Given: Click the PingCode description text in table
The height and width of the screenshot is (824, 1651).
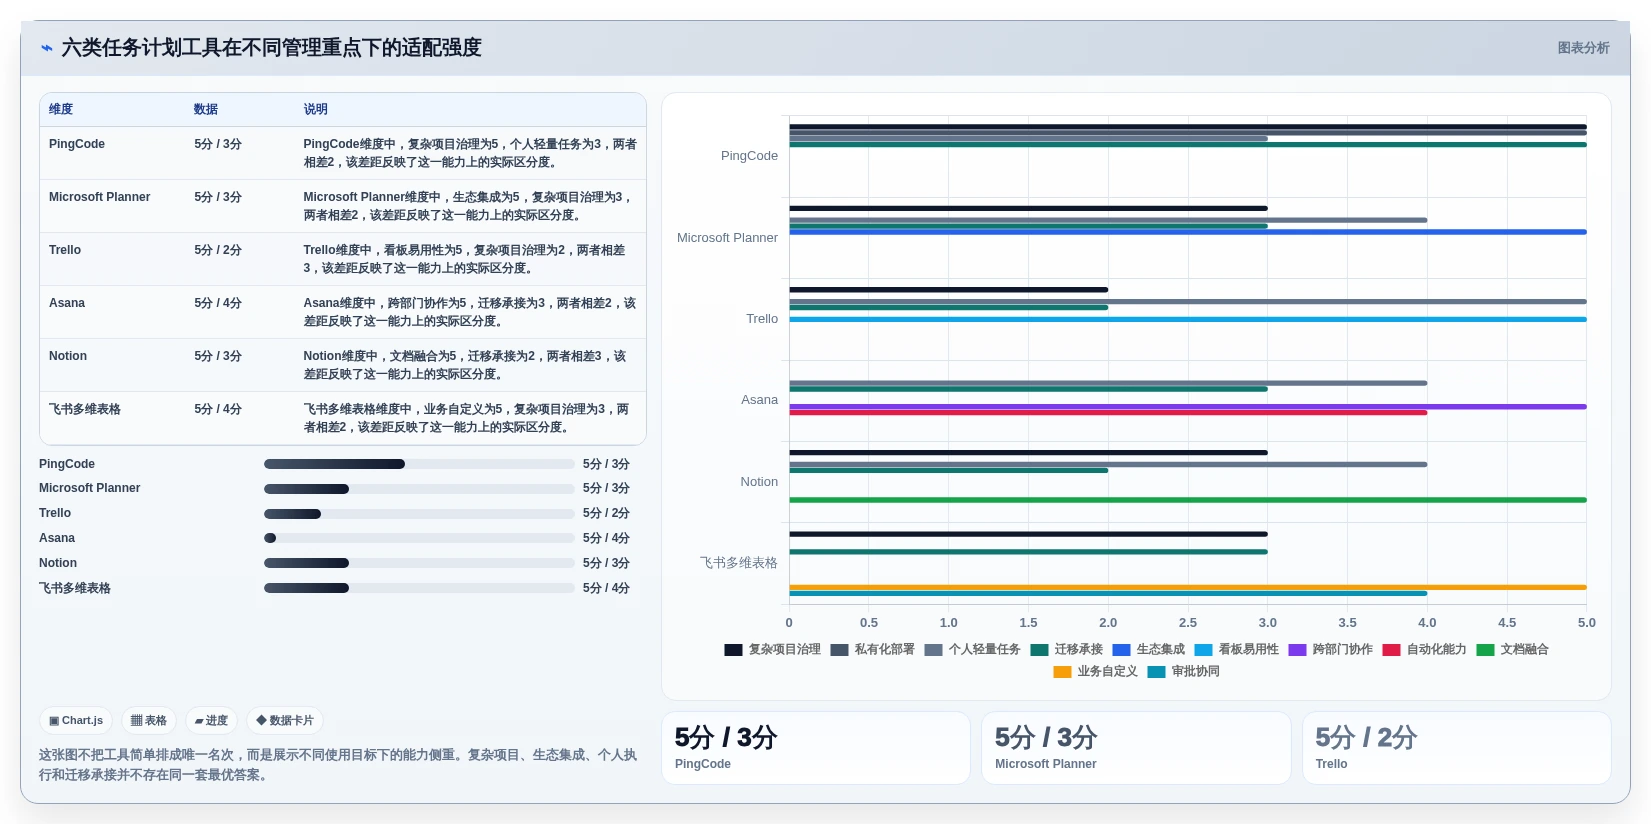Looking at the screenshot, I should [470, 153].
